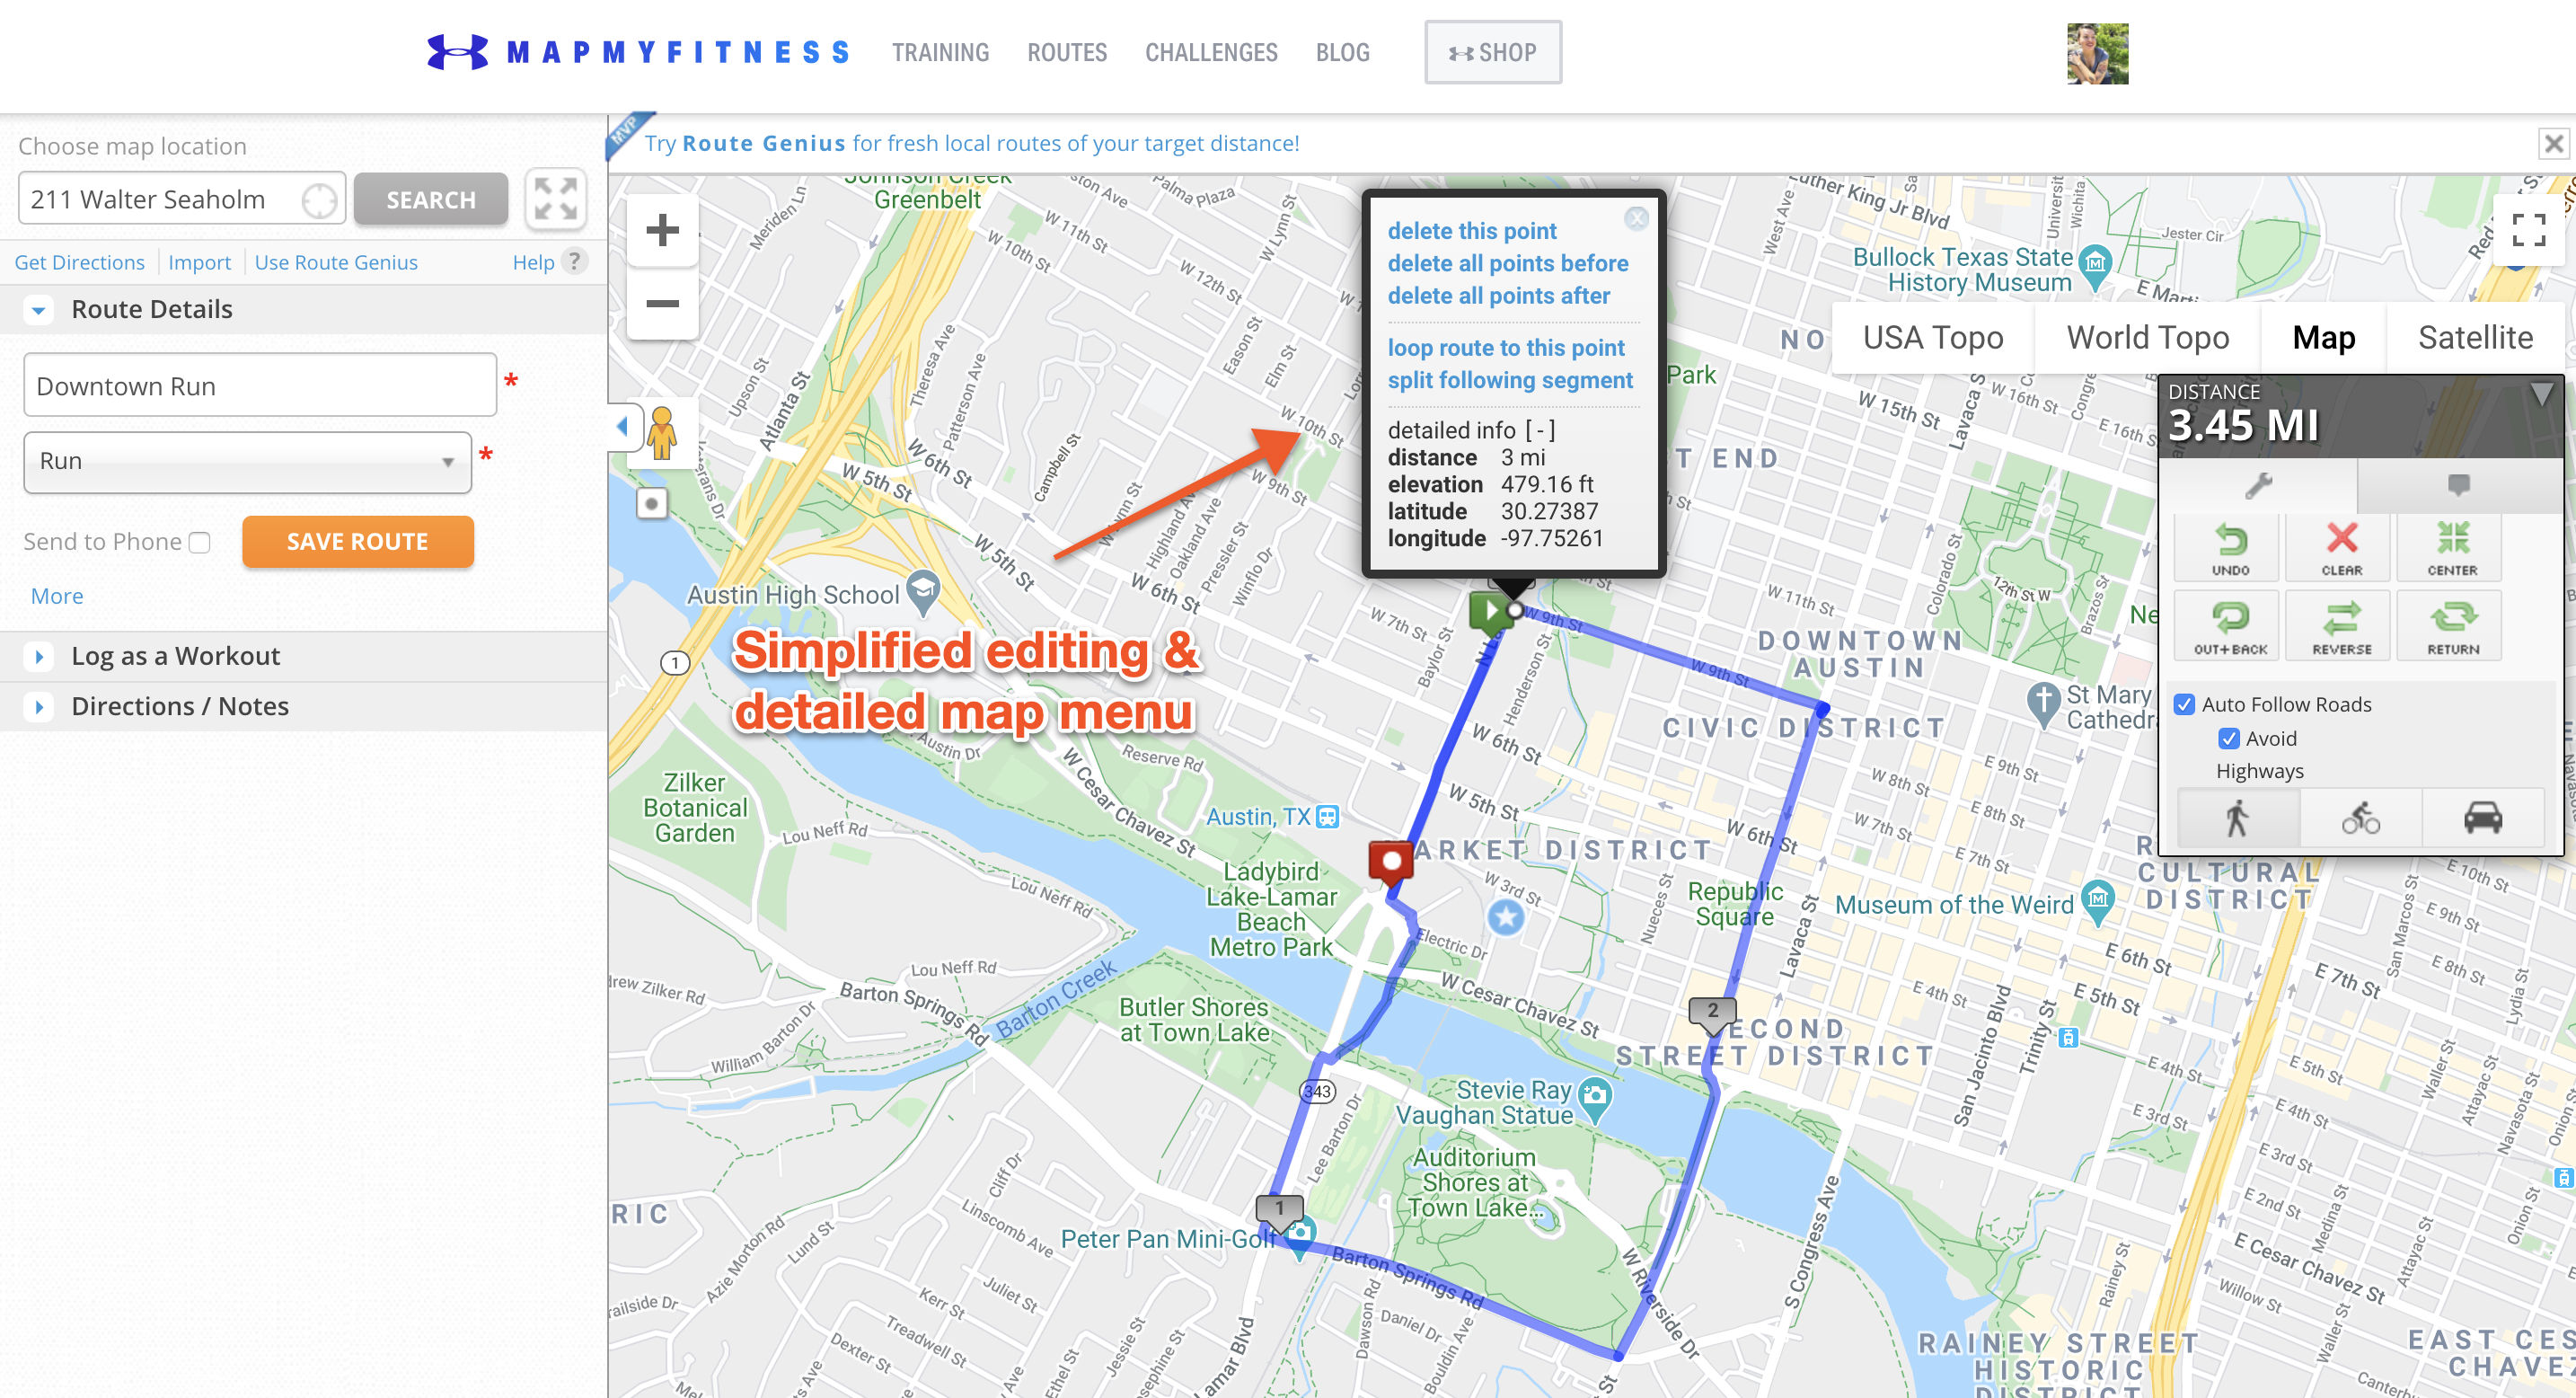Toggle fullscreen map view
The width and height of the screenshot is (2576, 1398).
[2528, 230]
